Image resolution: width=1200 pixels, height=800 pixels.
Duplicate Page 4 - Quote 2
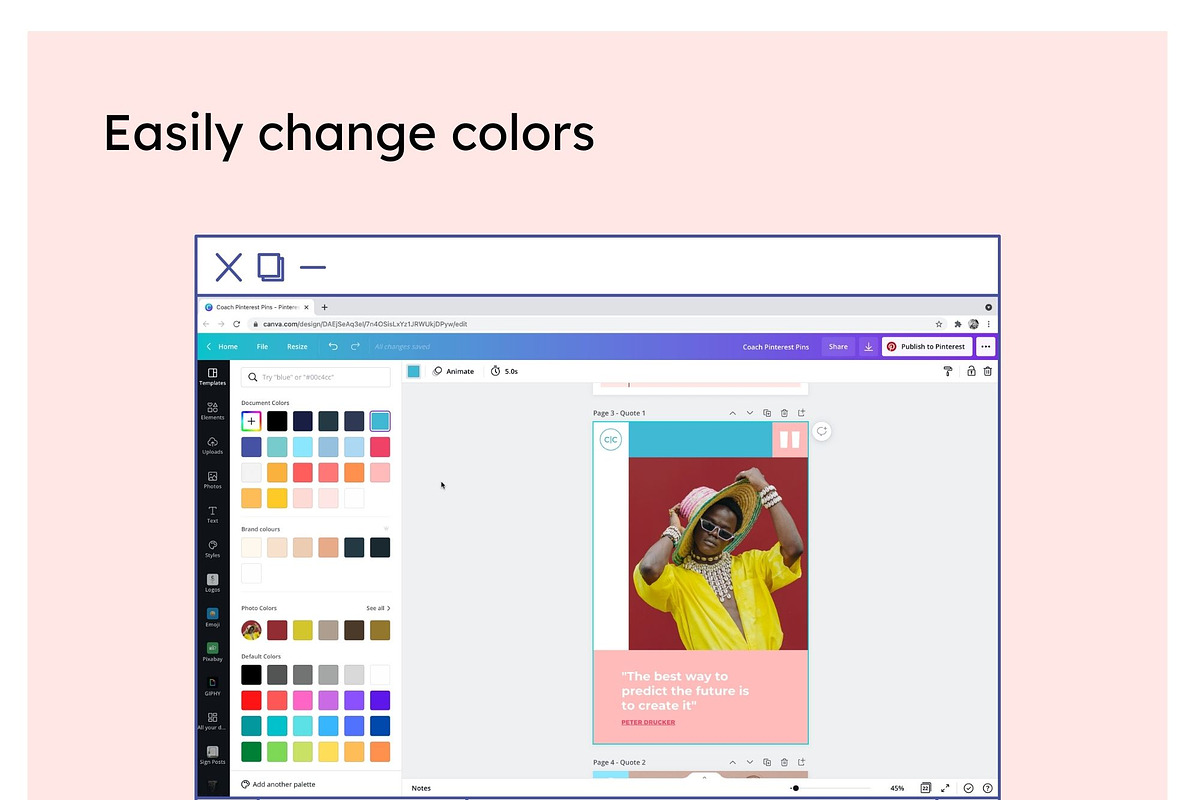click(767, 762)
